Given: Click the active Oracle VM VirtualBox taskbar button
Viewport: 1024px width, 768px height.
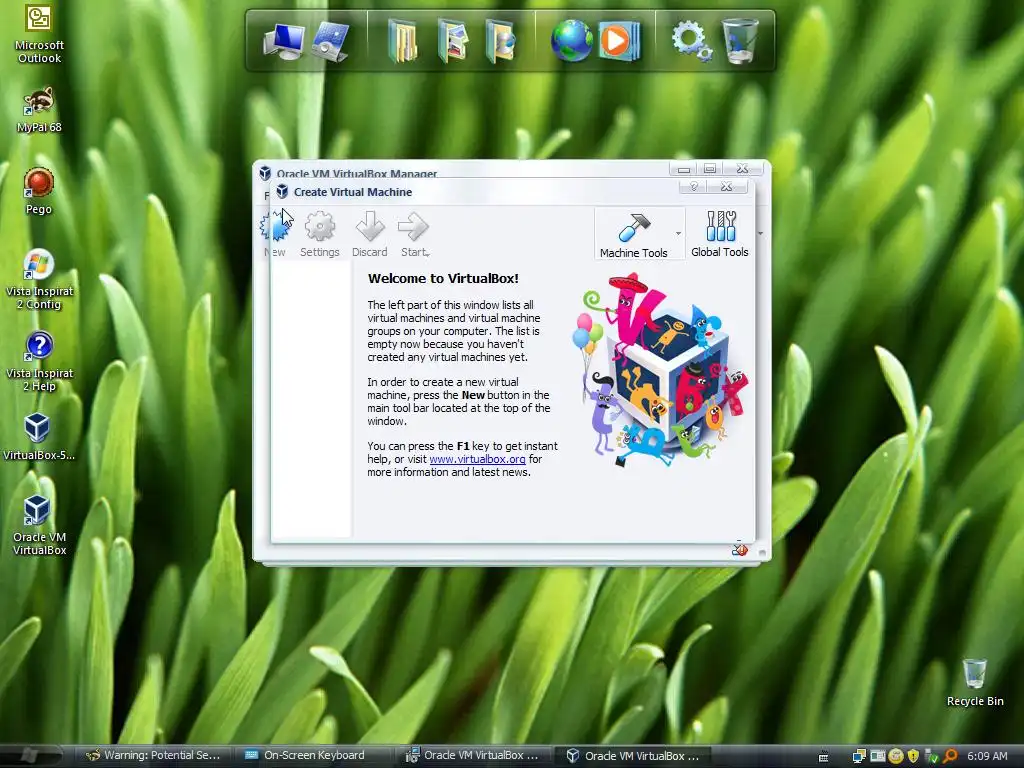Looking at the screenshot, I should pyautogui.click(x=635, y=756).
